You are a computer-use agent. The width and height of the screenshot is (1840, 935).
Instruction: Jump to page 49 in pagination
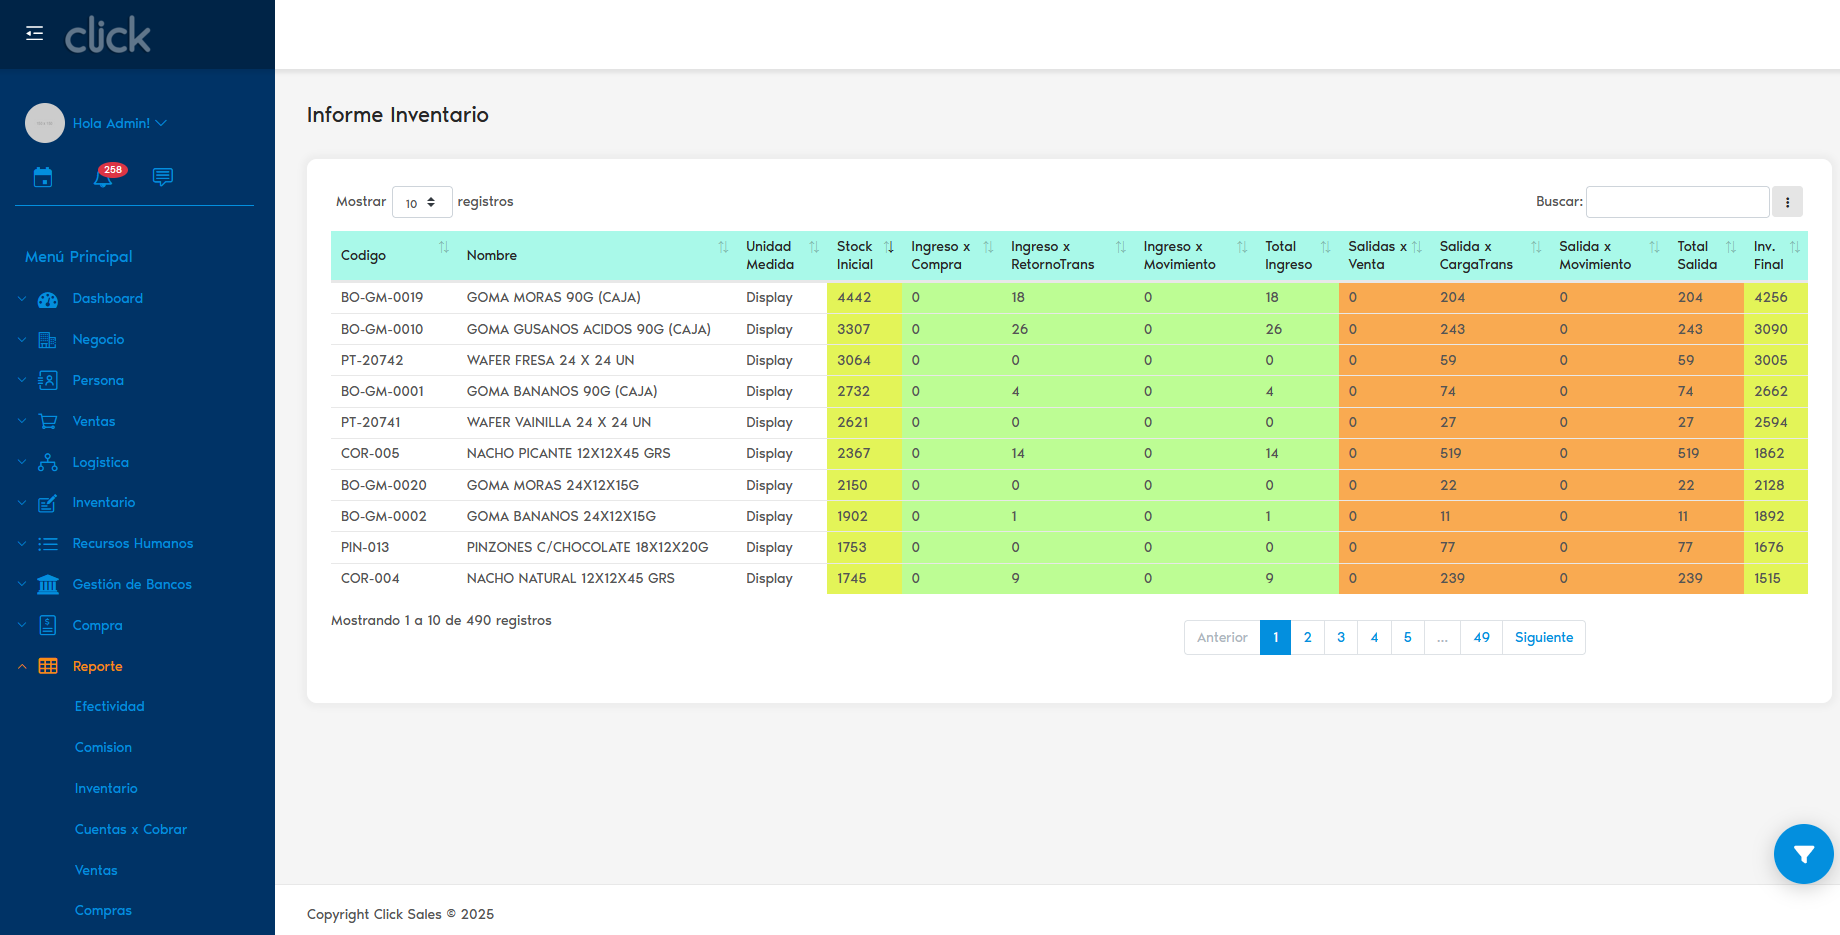click(x=1481, y=638)
